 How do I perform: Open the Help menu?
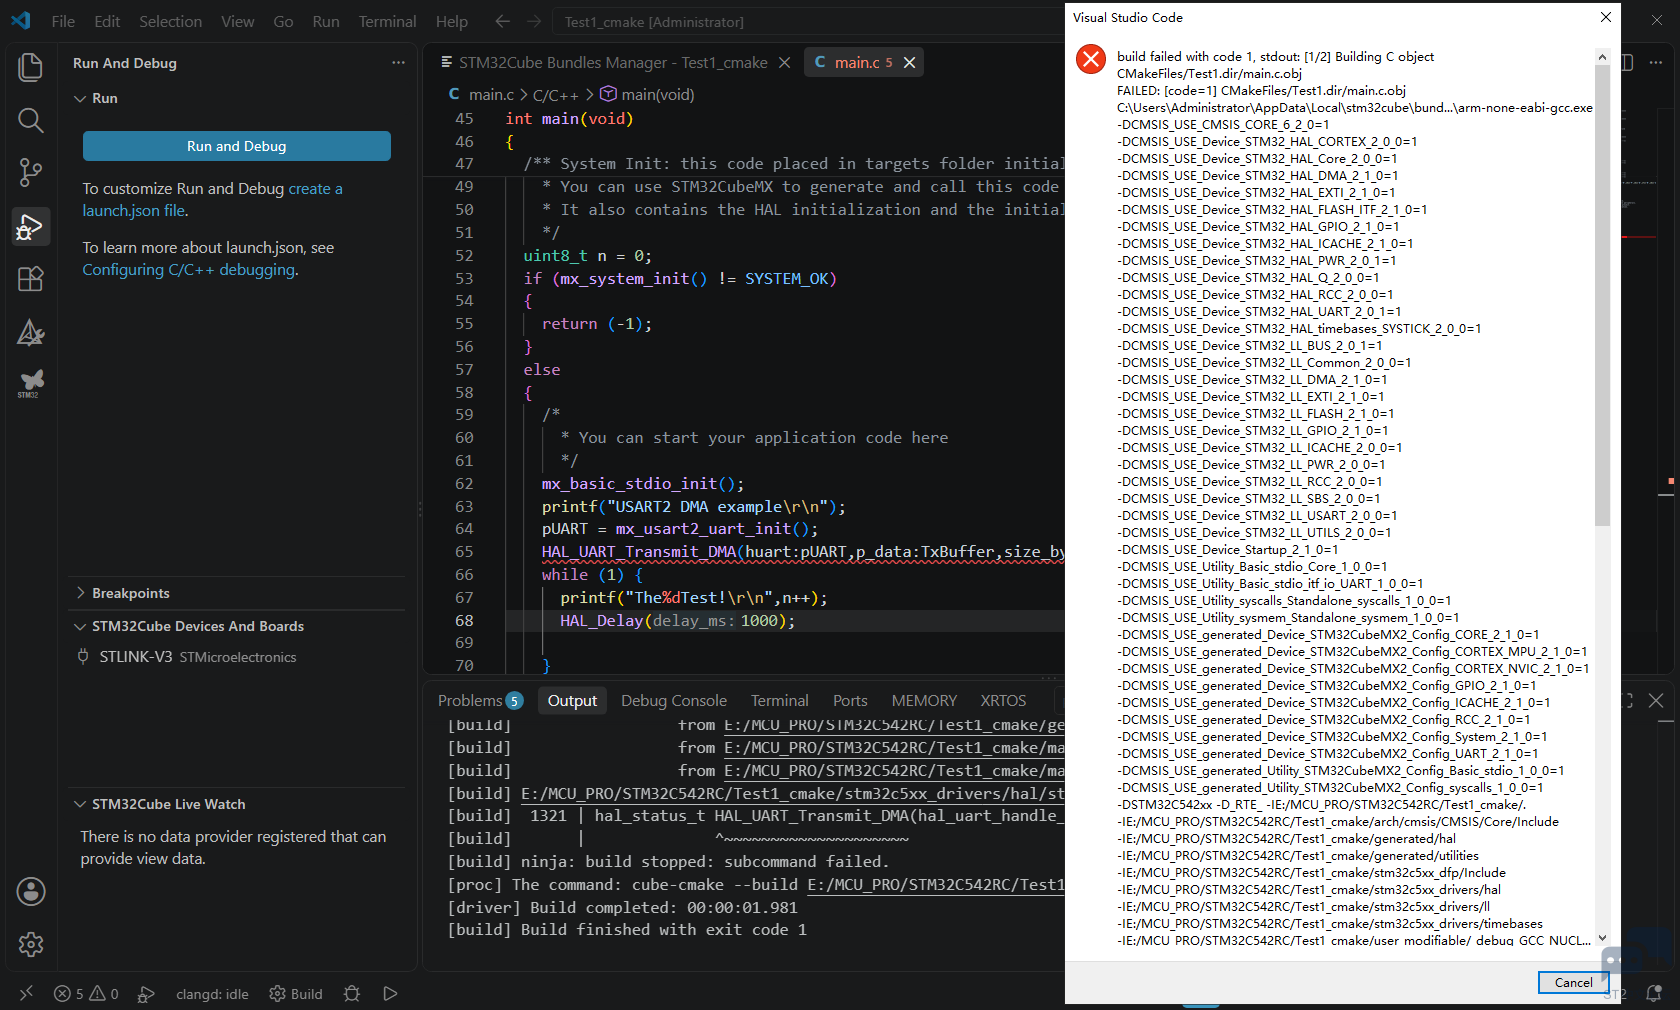click(x=451, y=21)
